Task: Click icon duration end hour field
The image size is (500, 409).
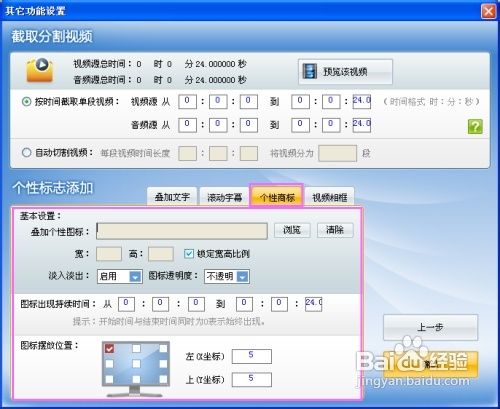Action: tap(244, 304)
